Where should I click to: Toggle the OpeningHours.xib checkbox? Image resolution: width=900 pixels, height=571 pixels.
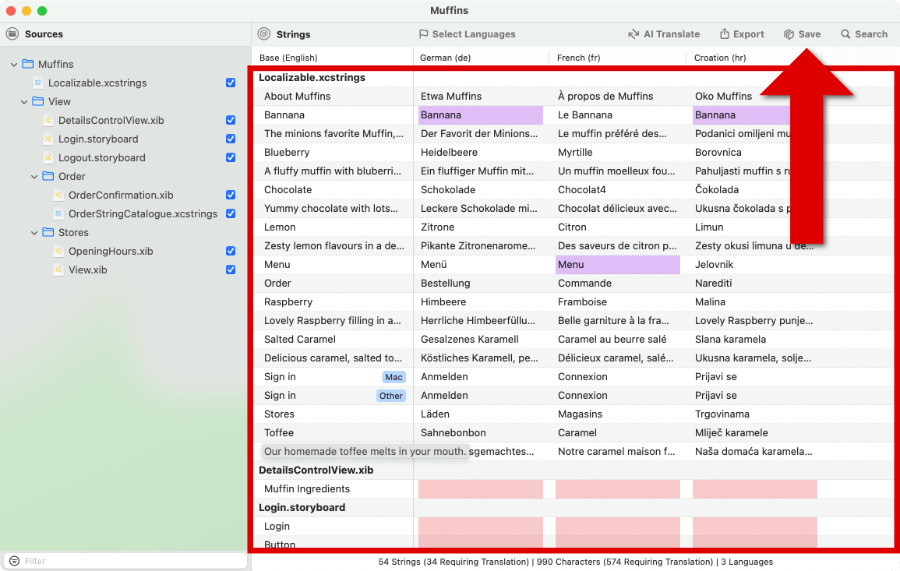[231, 251]
